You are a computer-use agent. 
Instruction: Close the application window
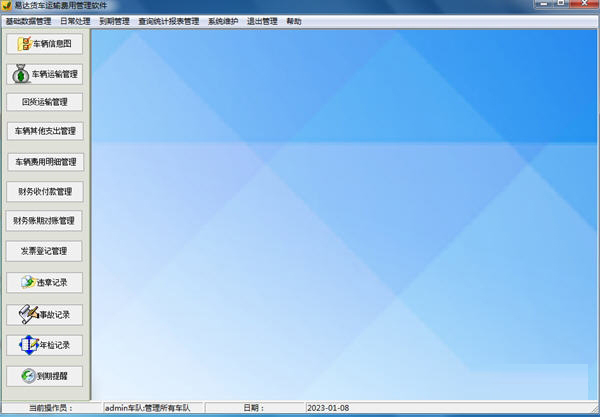[x=584, y=3]
